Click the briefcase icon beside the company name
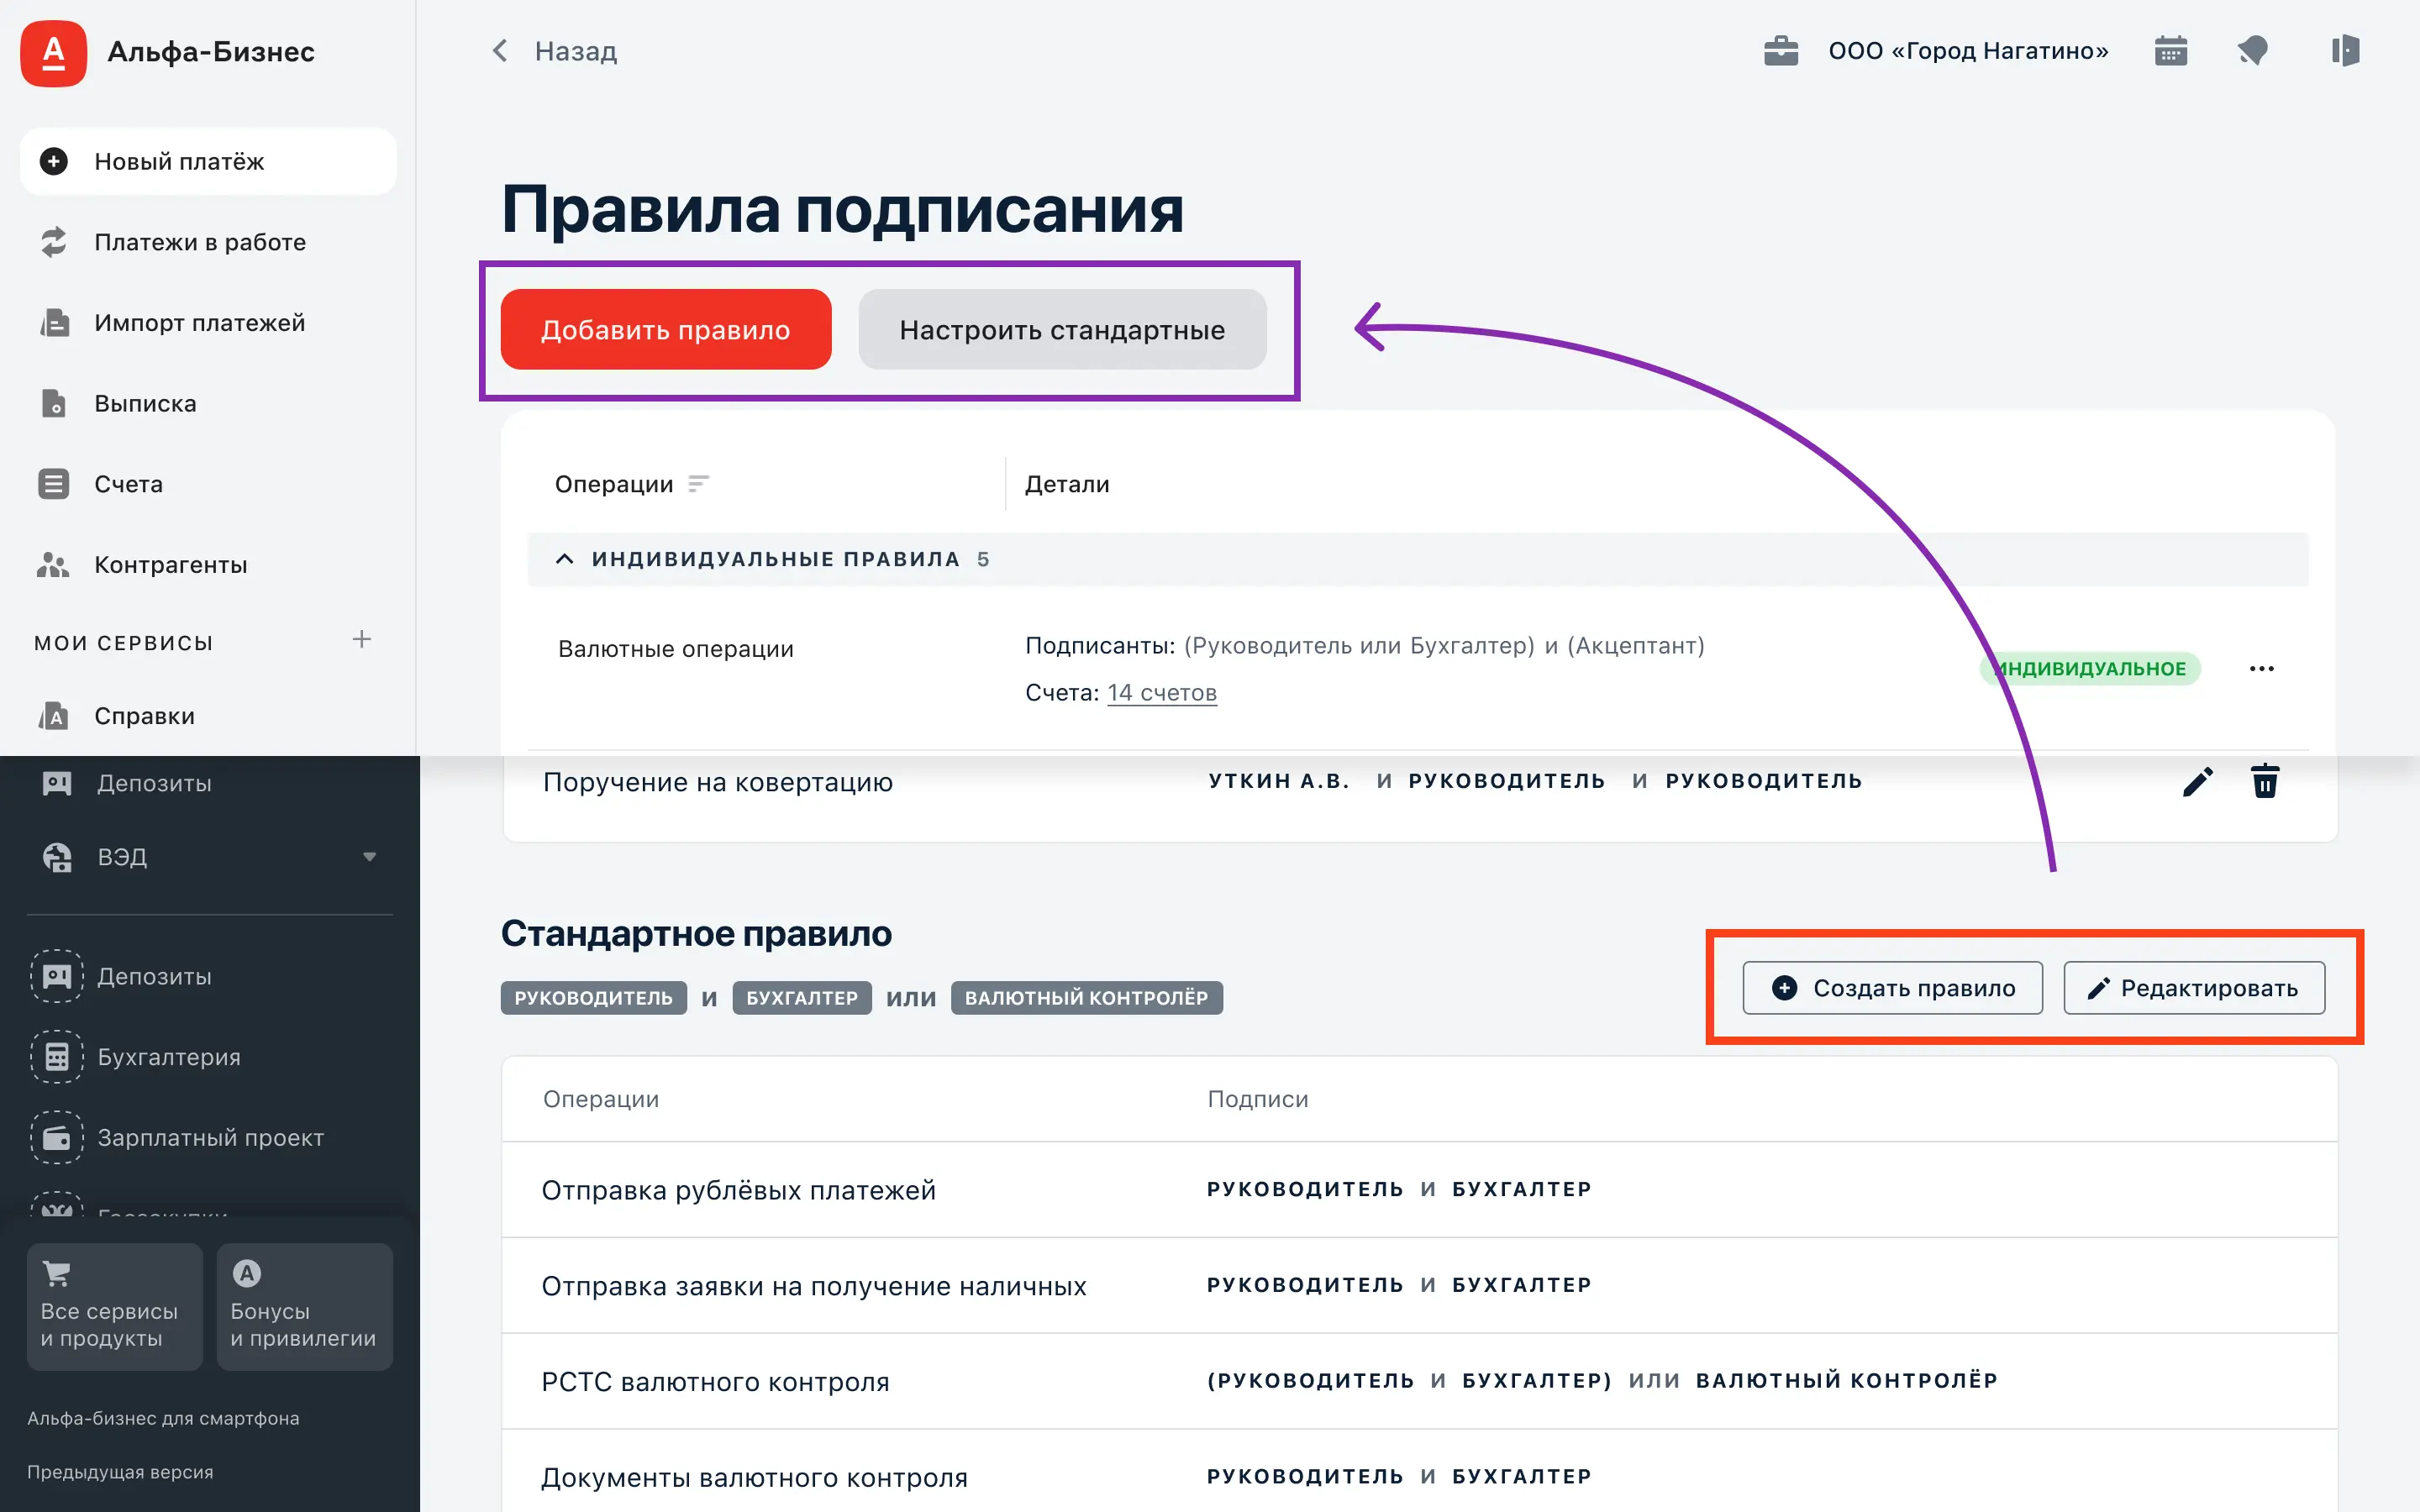This screenshot has height=1512, width=2420. (x=1780, y=51)
